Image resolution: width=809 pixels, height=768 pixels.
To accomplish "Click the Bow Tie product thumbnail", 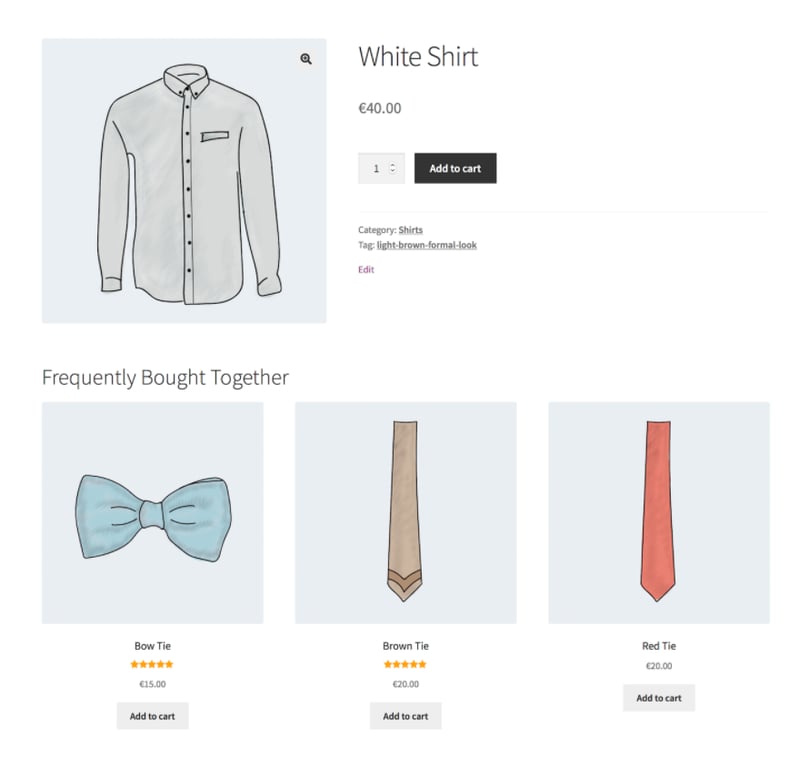I will tap(151, 511).
